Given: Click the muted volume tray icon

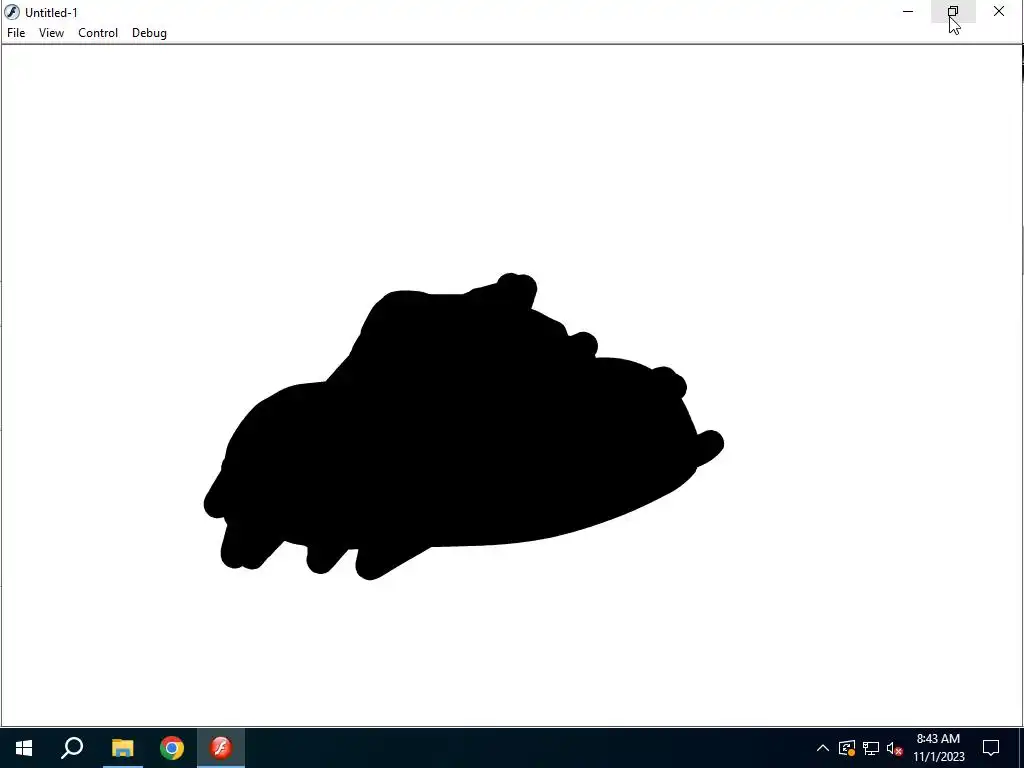Looking at the screenshot, I should pyautogui.click(x=895, y=748).
